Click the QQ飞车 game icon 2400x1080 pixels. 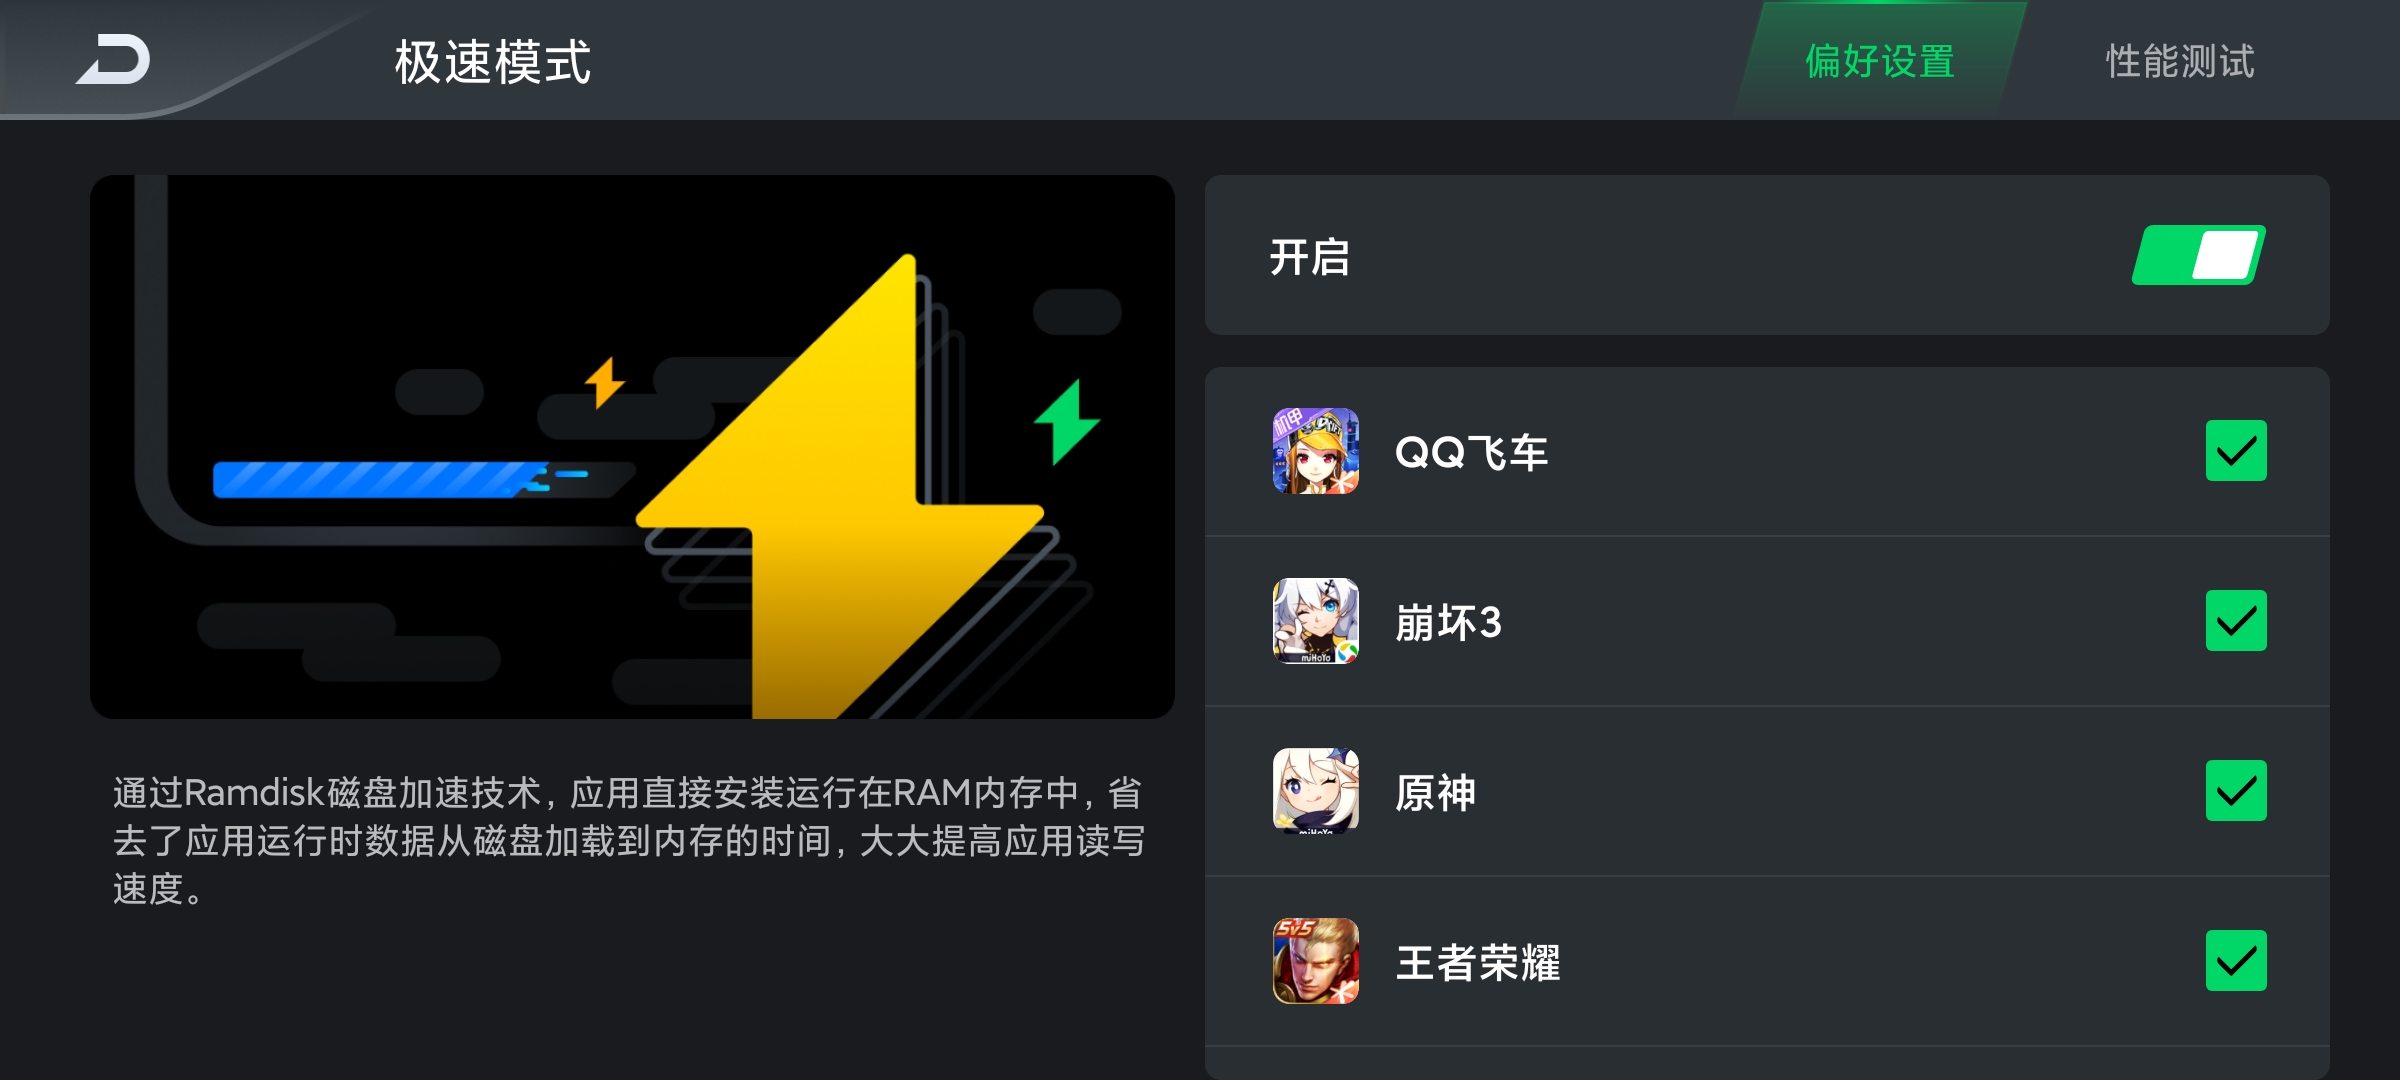click(1315, 451)
